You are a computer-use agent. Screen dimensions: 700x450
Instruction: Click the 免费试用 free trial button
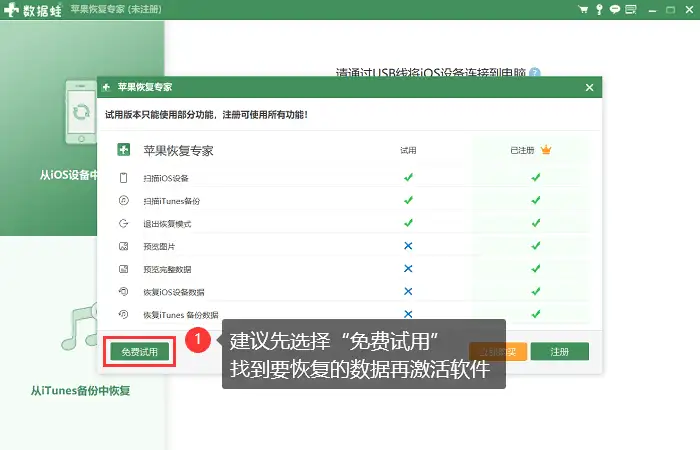pyautogui.click(x=140, y=351)
